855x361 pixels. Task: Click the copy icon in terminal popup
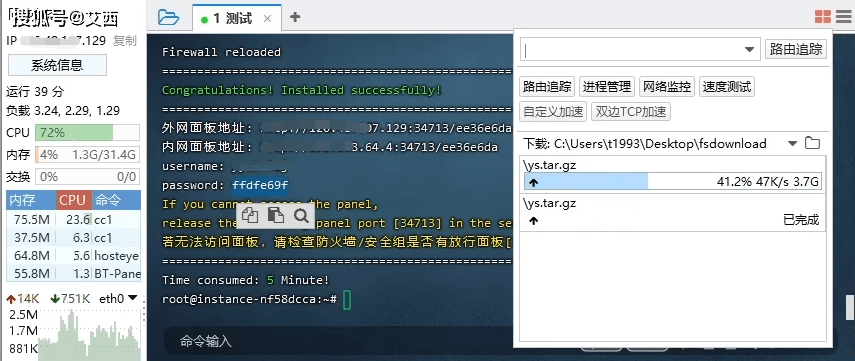tap(250, 216)
